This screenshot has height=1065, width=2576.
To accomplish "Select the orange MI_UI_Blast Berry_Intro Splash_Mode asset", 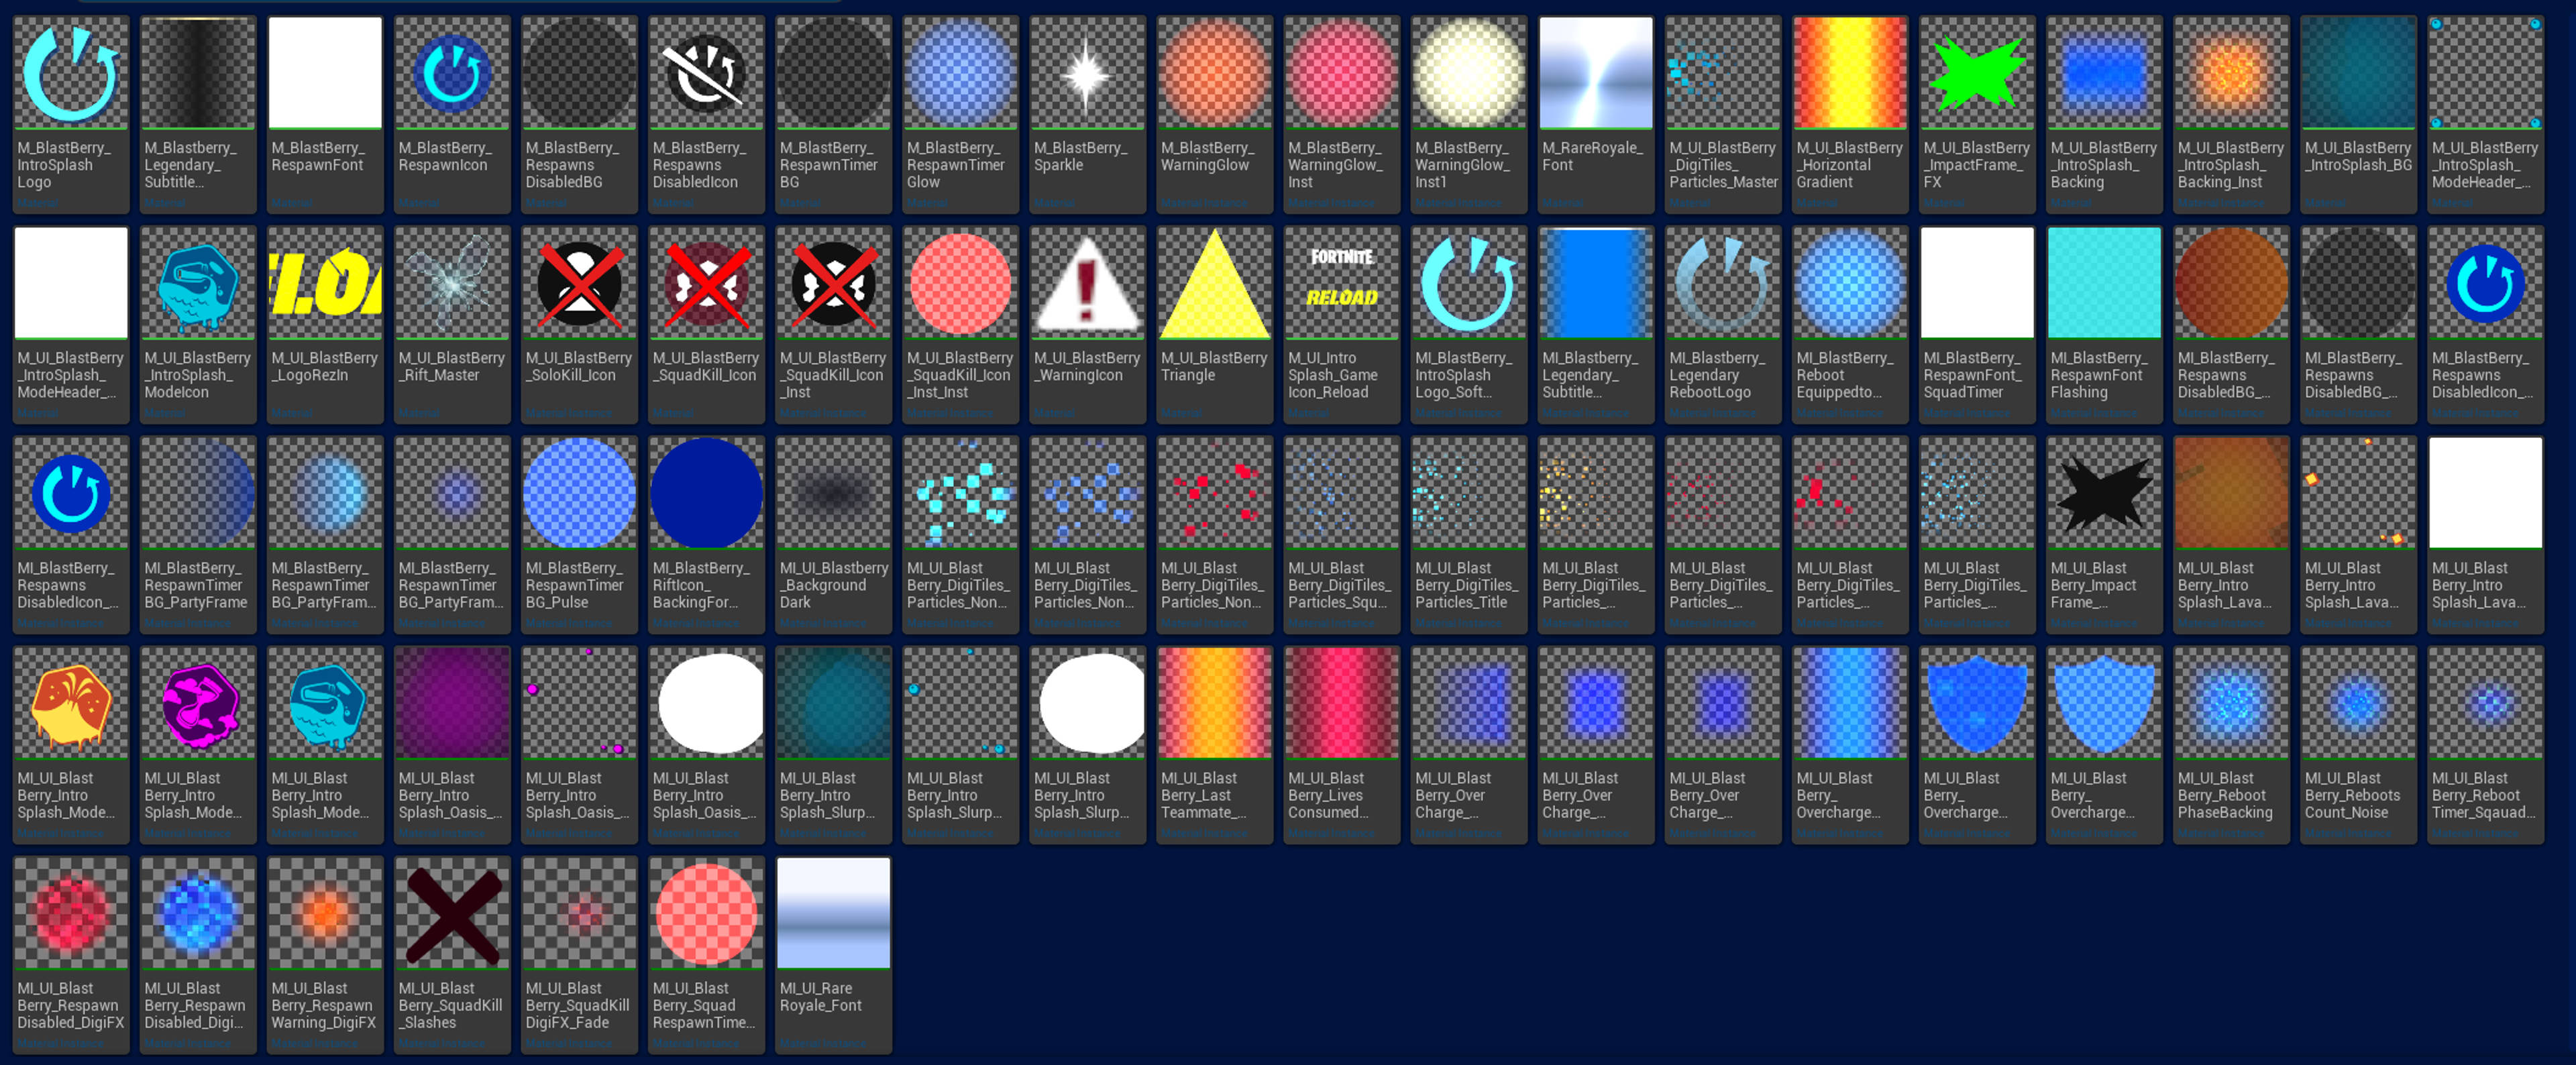I will click(70, 704).
